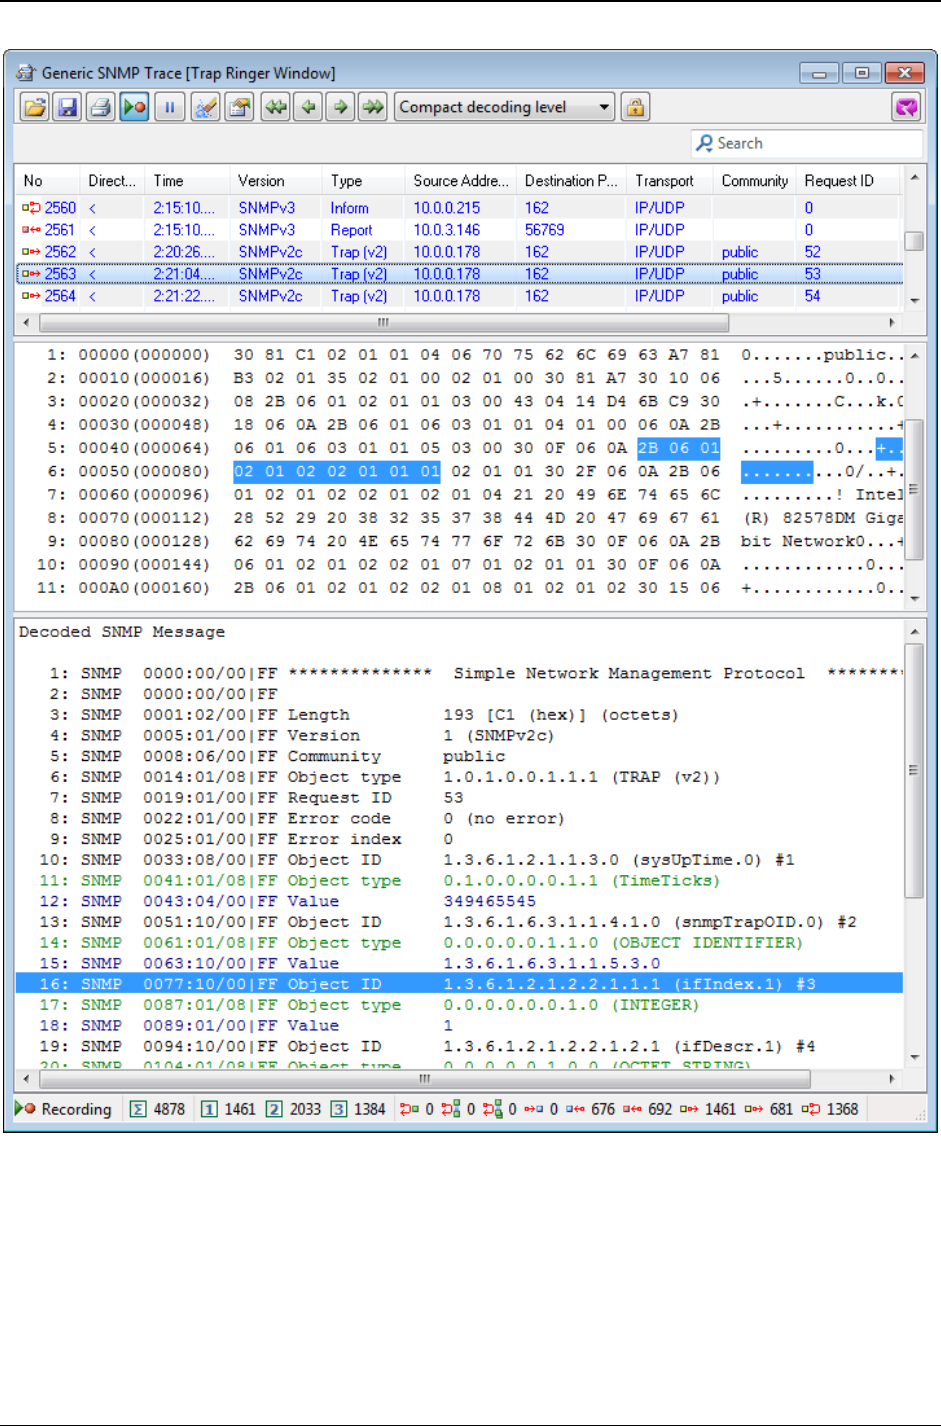The height and width of the screenshot is (1426, 941).
Task: Click the icon beside packet 2563
Action: 31,274
